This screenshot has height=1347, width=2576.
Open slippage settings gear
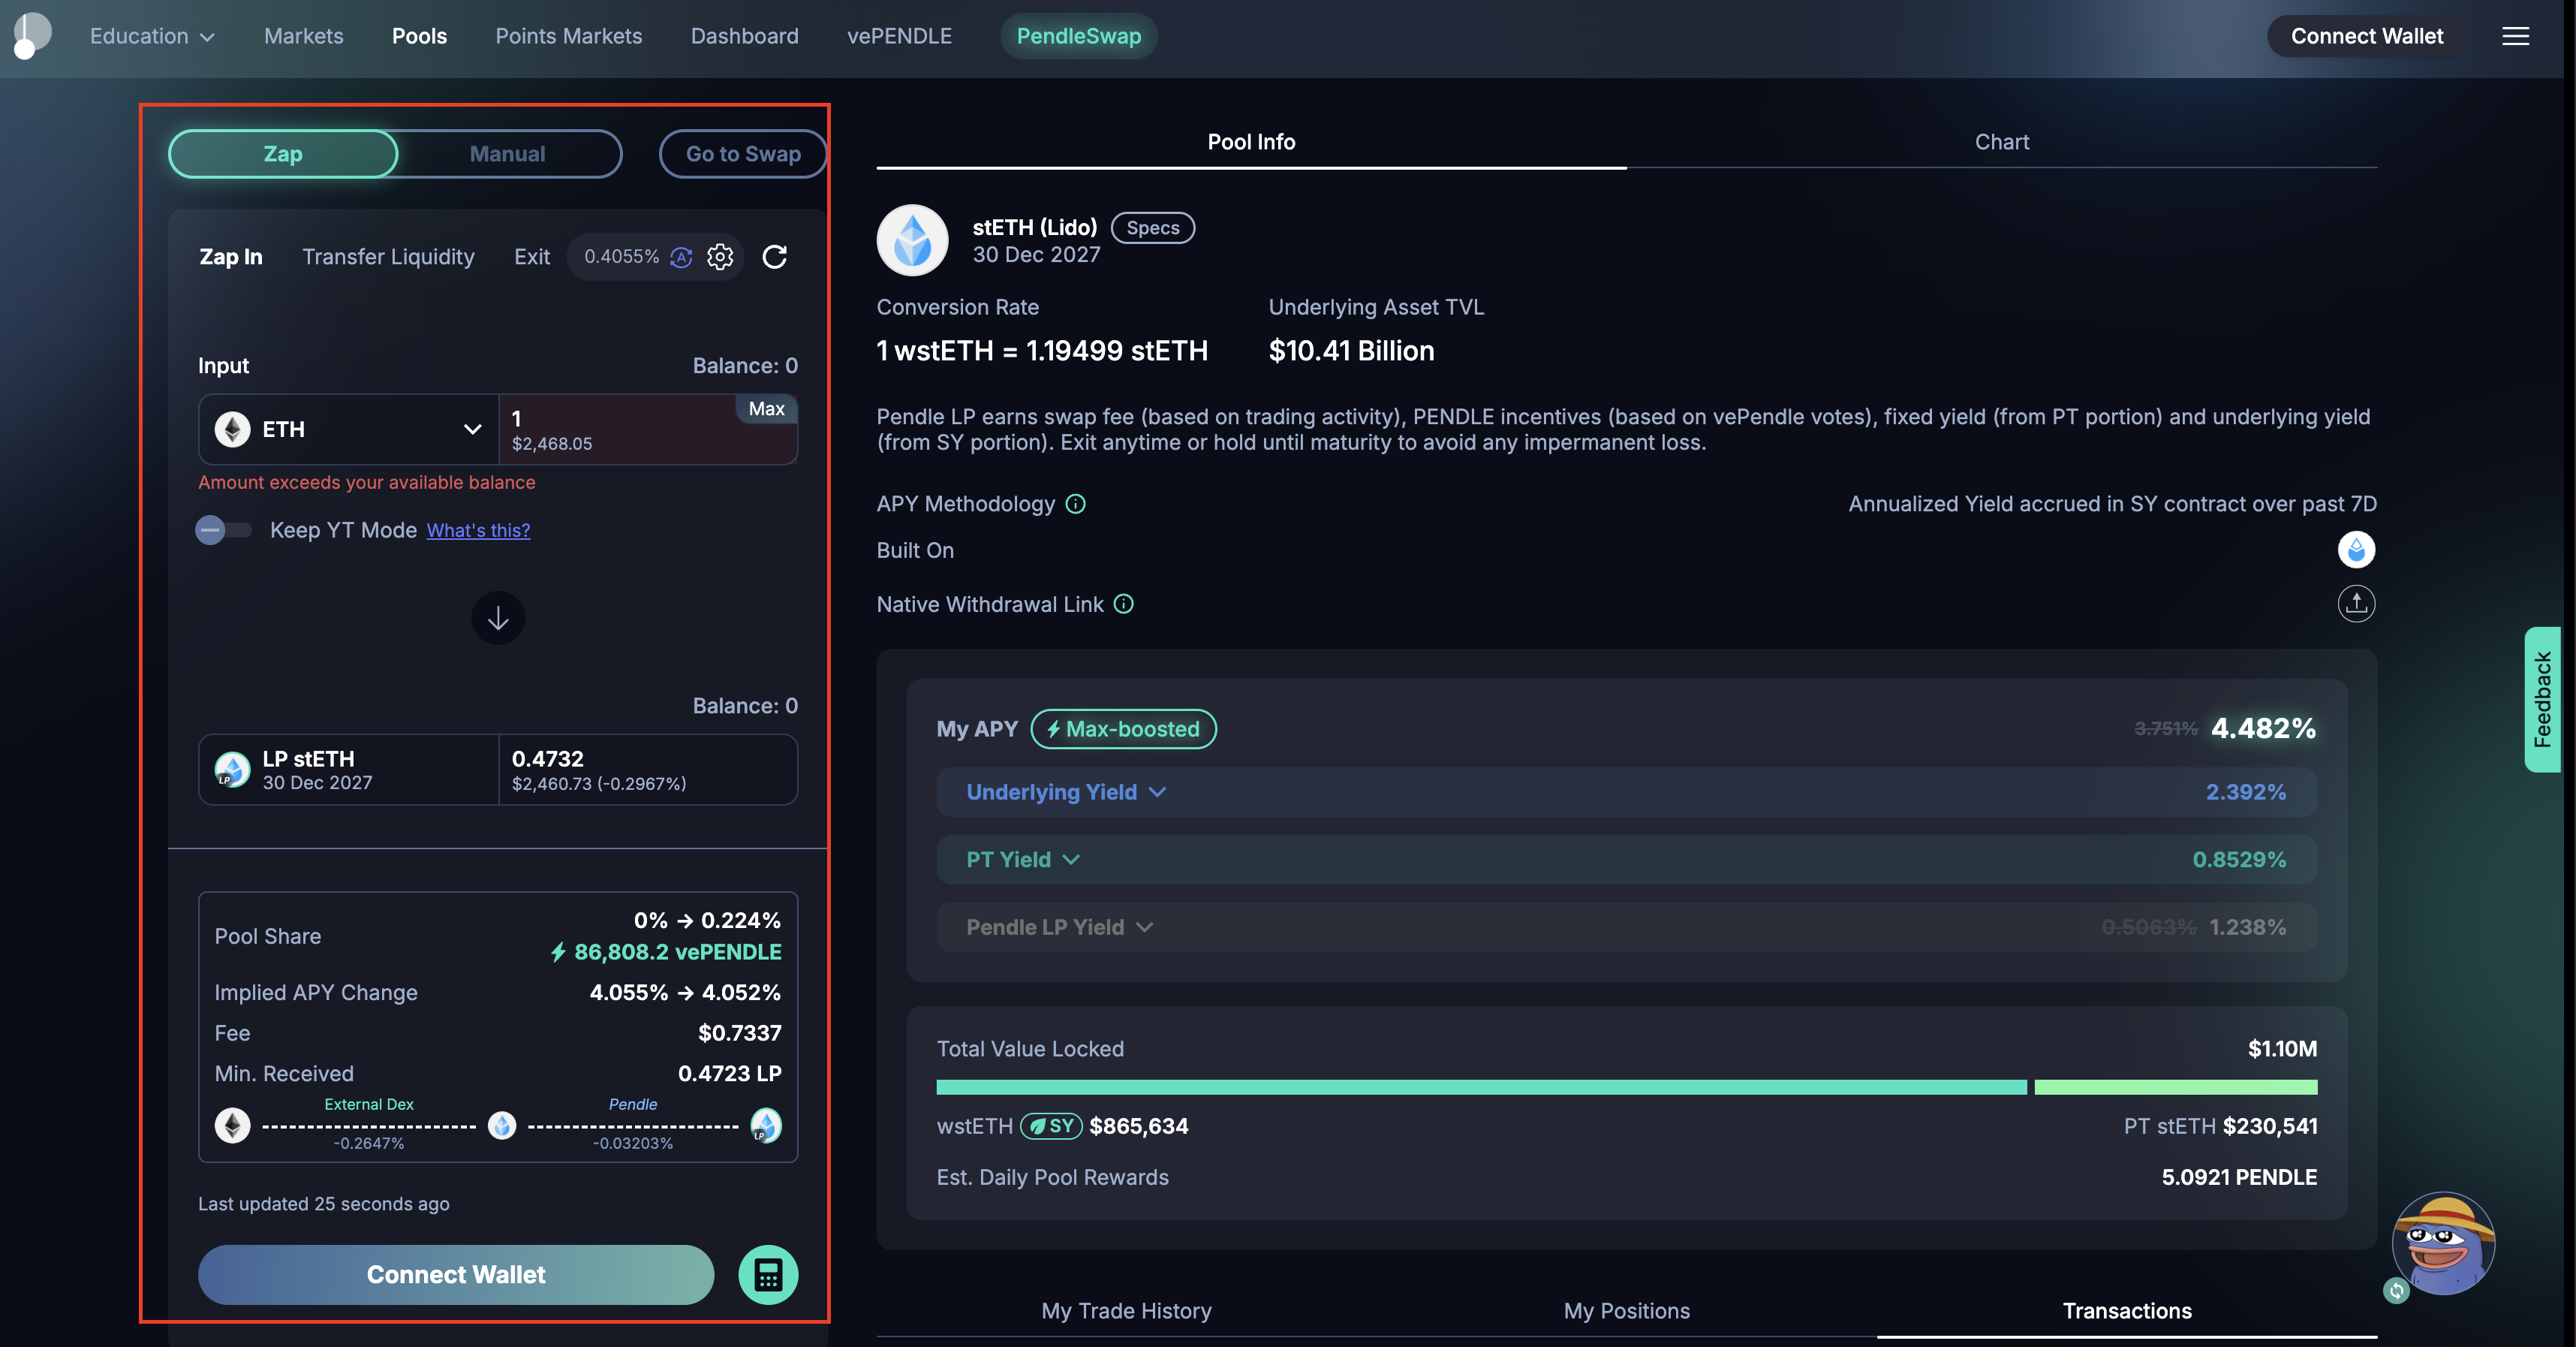(x=720, y=256)
